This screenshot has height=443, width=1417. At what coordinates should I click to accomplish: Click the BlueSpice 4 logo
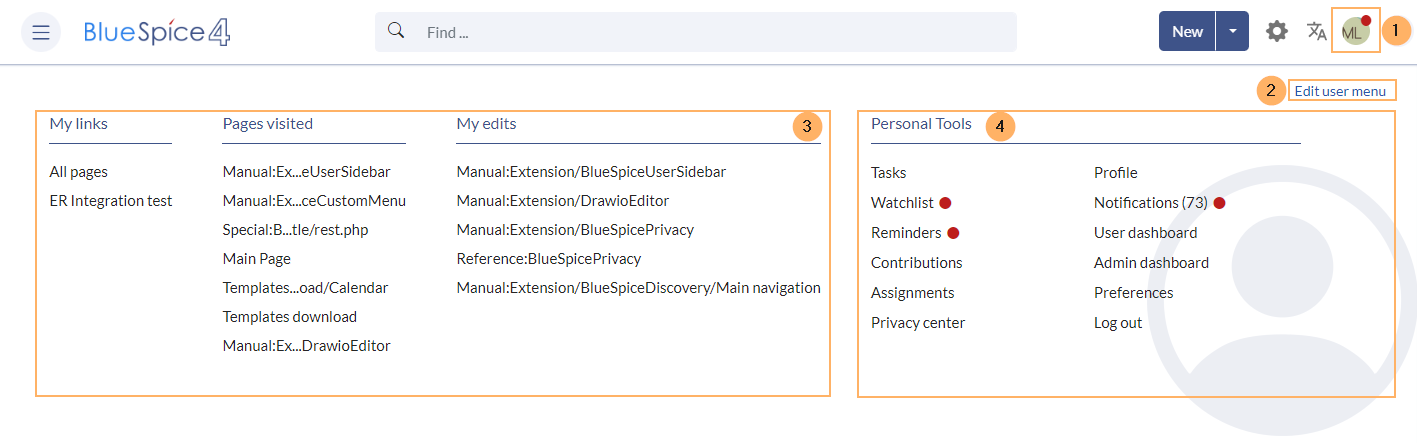[158, 32]
